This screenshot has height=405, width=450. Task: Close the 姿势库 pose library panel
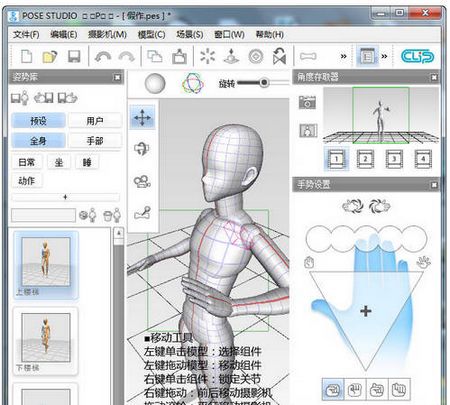[x=117, y=77]
